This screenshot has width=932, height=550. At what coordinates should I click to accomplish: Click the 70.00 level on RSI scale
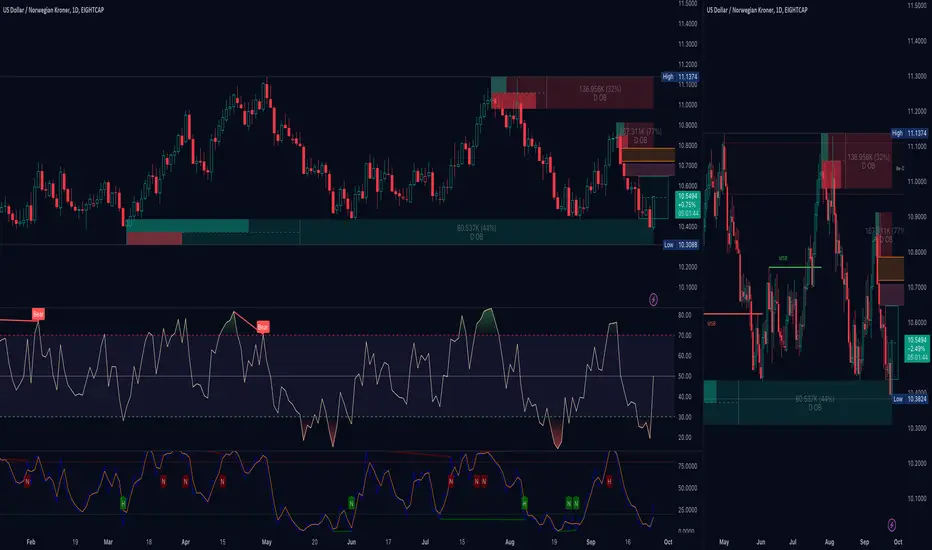pos(684,335)
